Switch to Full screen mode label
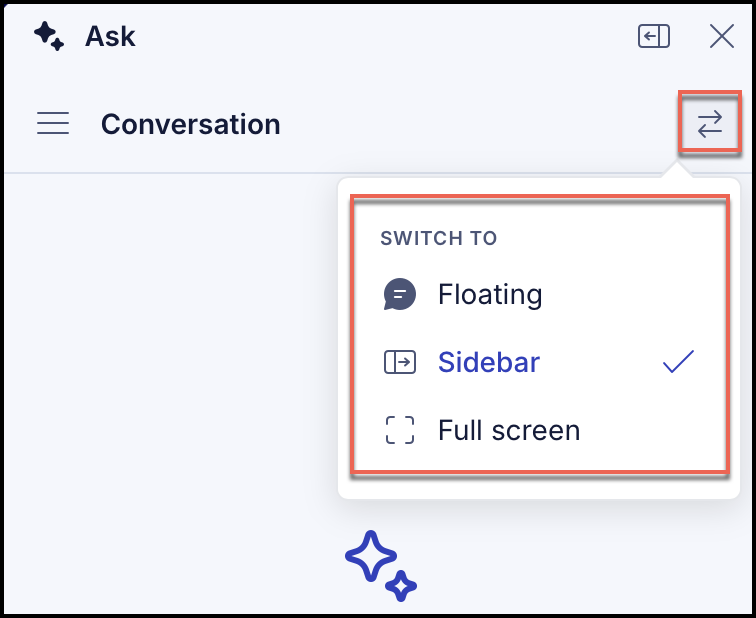This screenshot has height=618, width=756. (x=509, y=430)
